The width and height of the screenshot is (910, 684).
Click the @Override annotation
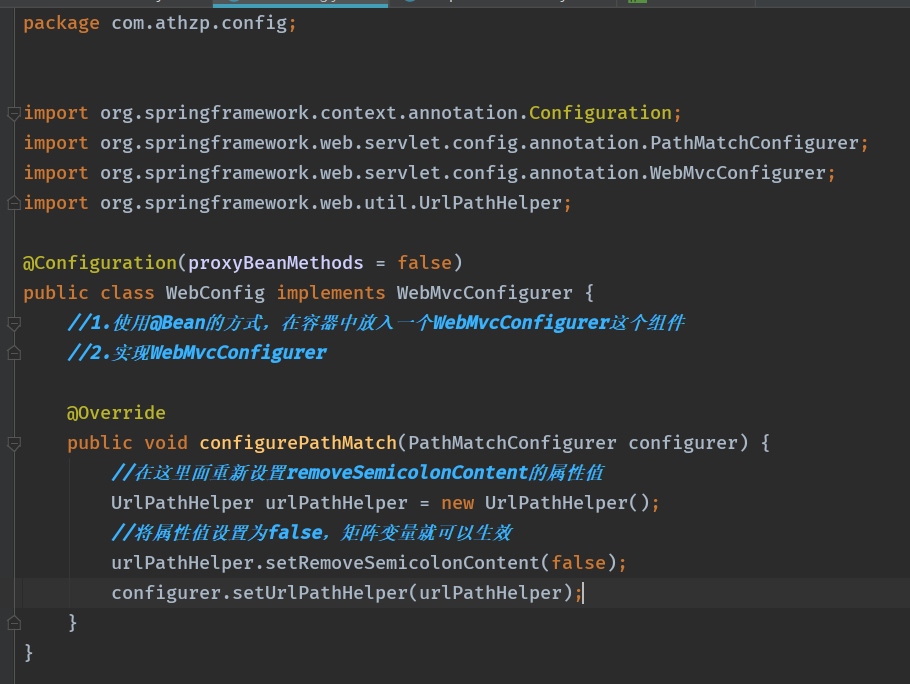pos(116,413)
